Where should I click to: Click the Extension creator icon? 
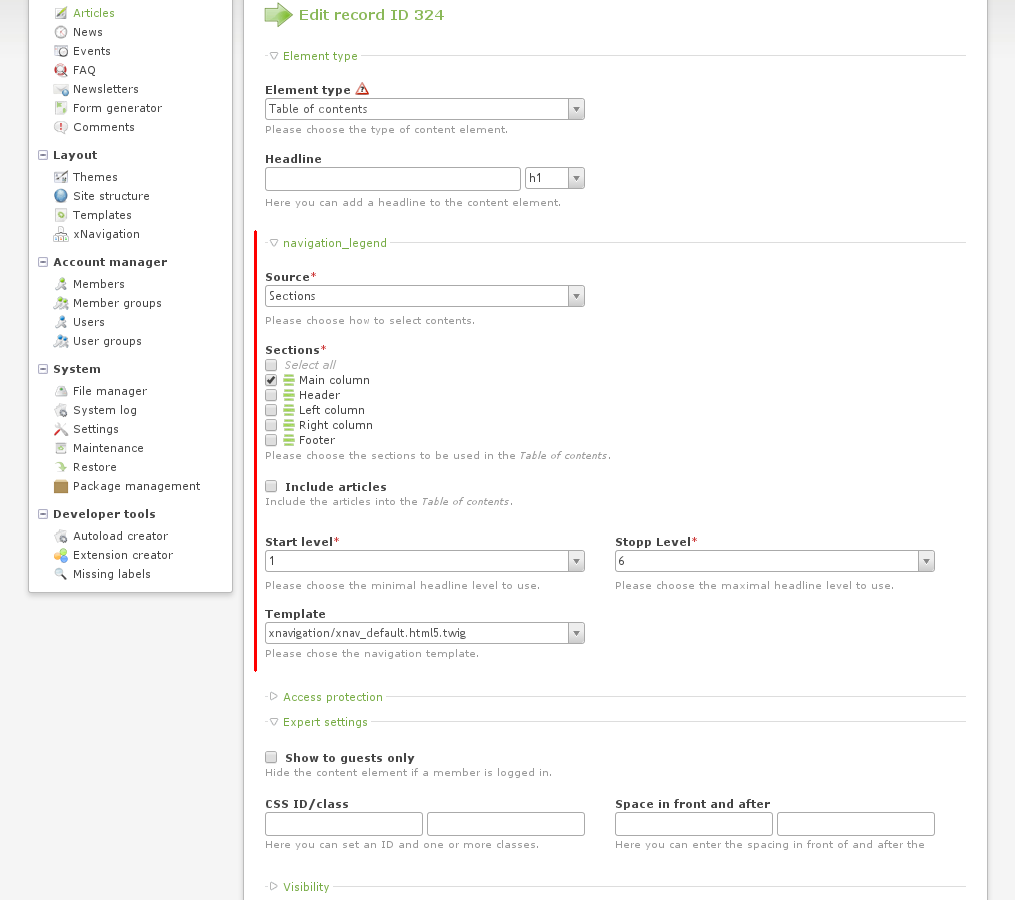point(61,555)
